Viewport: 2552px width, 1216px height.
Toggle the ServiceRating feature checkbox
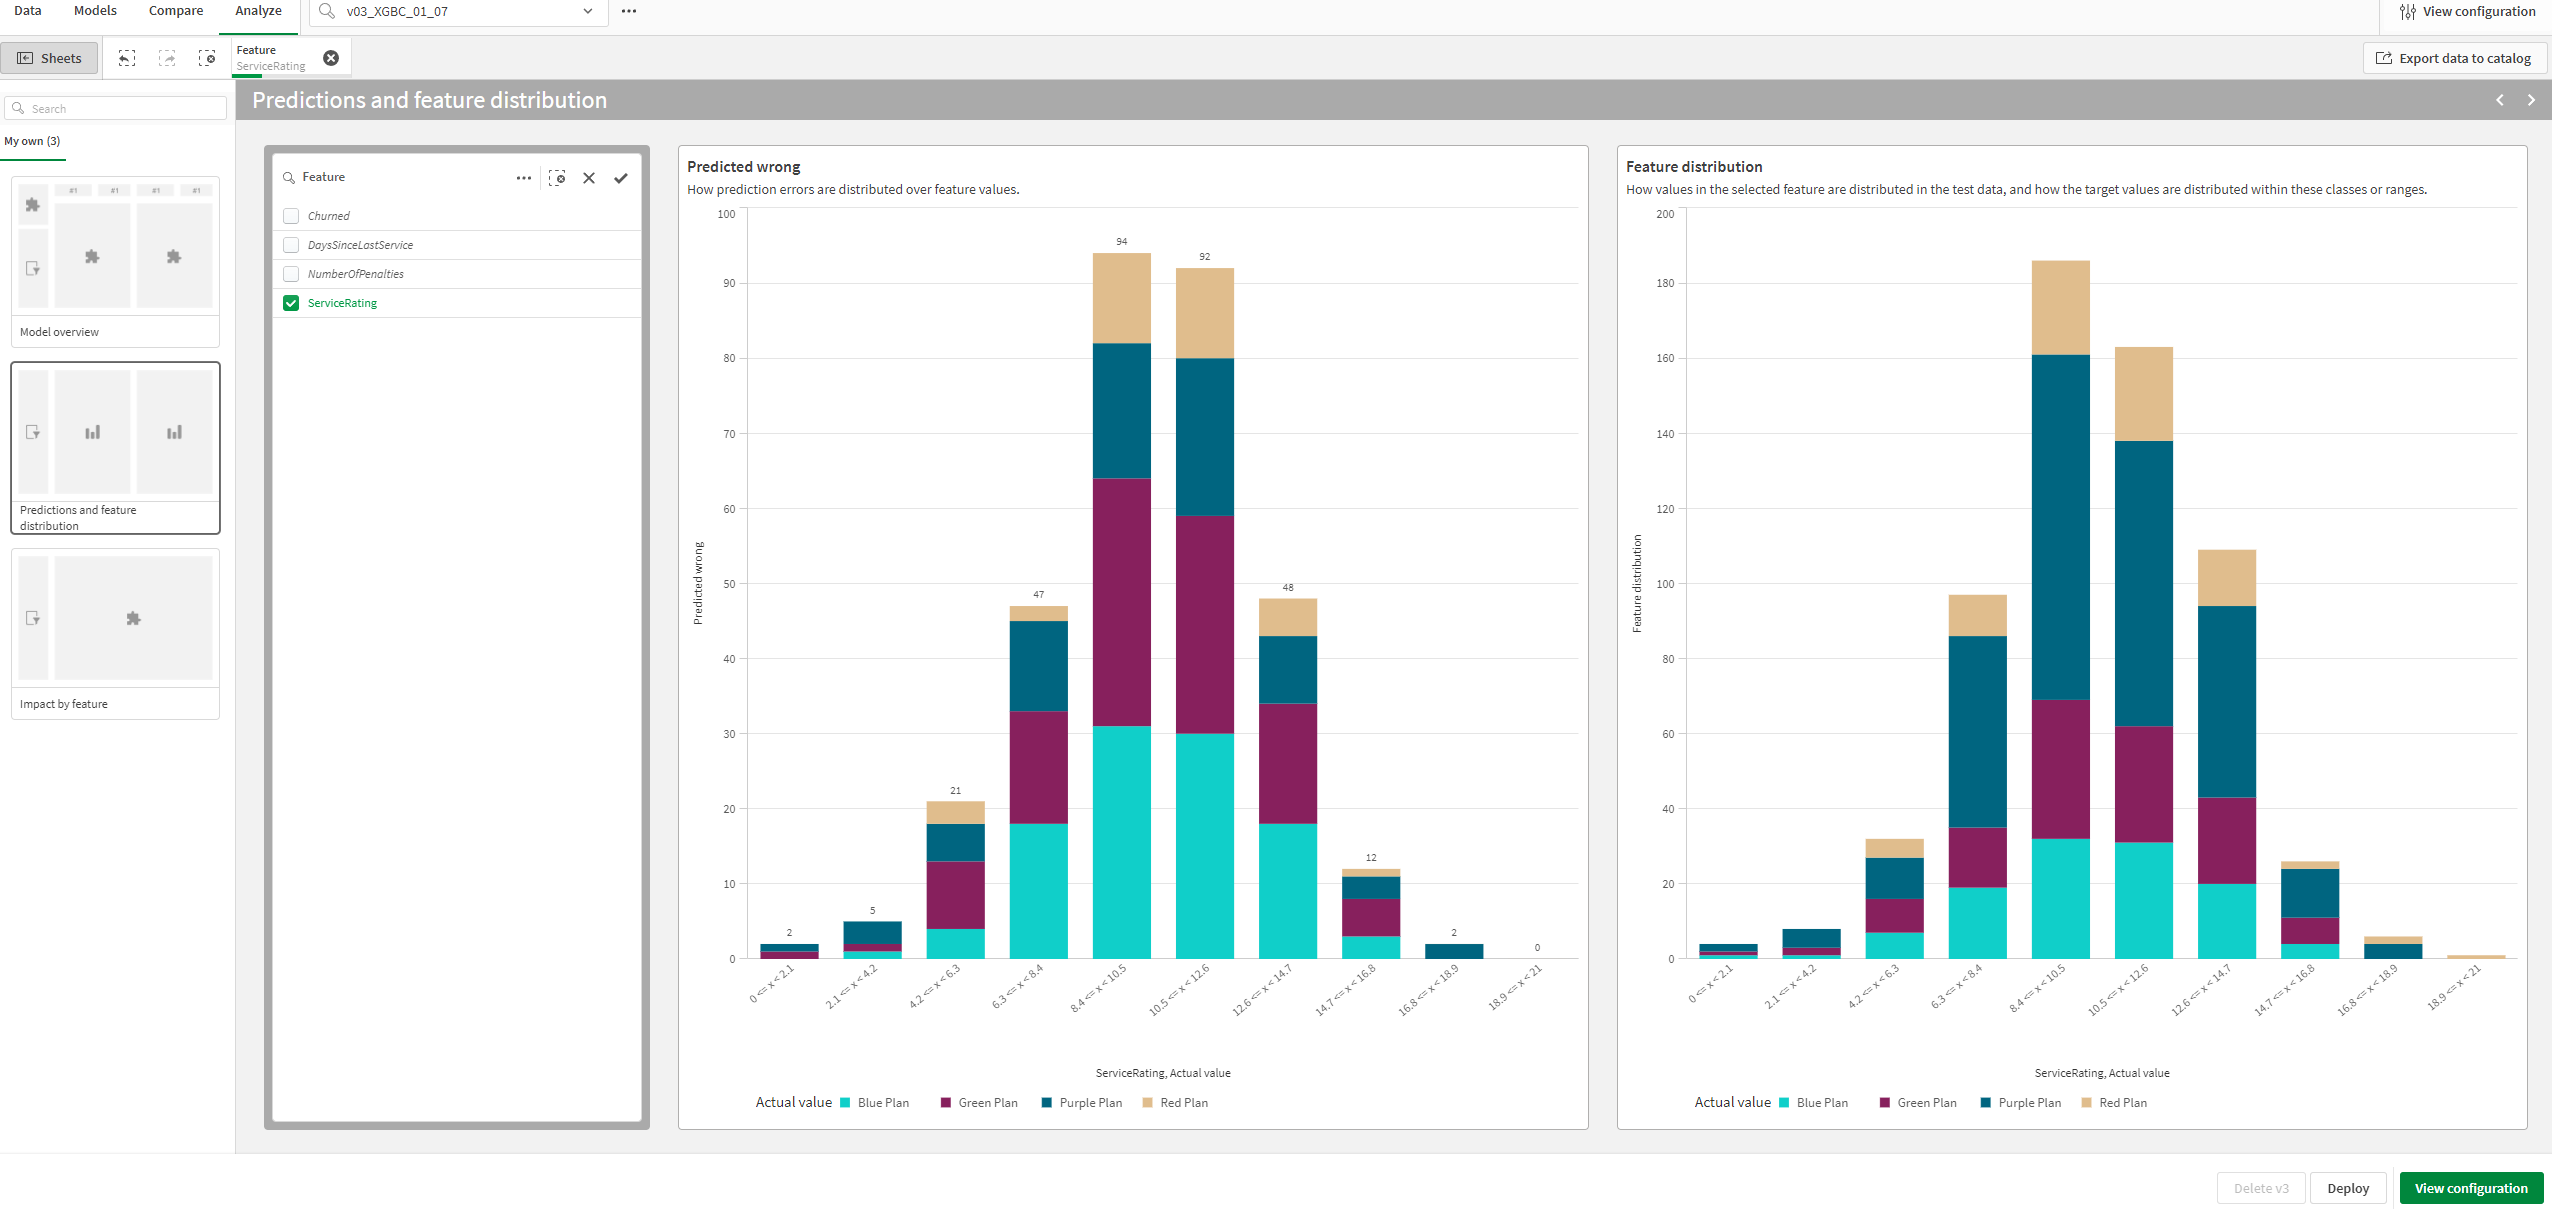(x=291, y=303)
